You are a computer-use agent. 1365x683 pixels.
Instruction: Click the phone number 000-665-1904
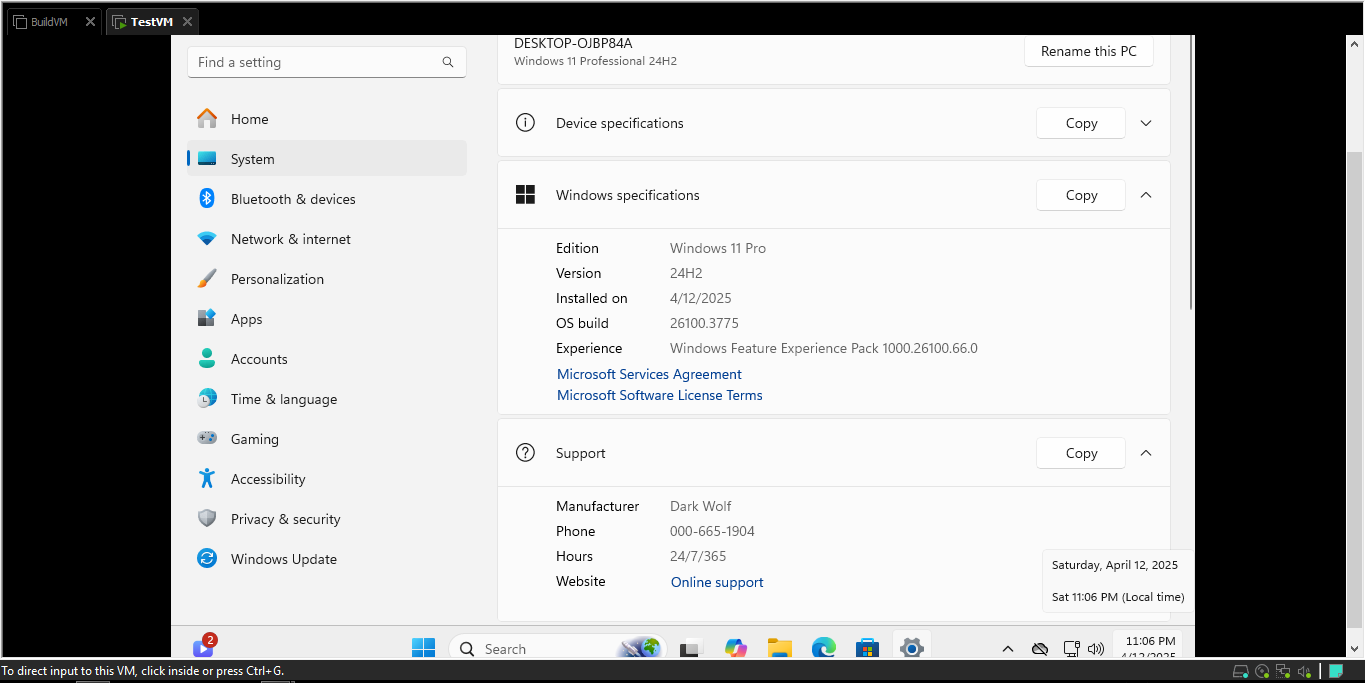[x=712, y=531]
